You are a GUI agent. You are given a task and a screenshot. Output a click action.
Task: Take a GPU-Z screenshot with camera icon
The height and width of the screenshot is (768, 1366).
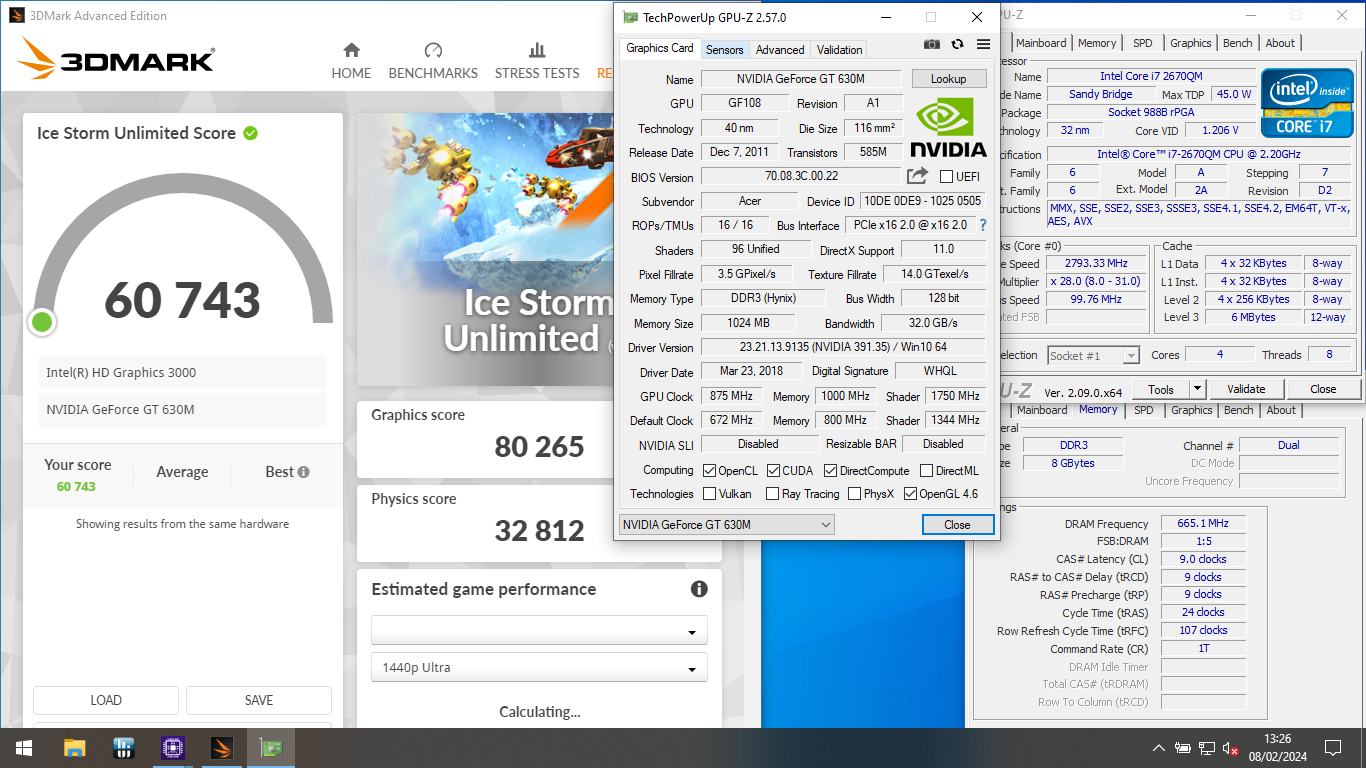click(932, 44)
